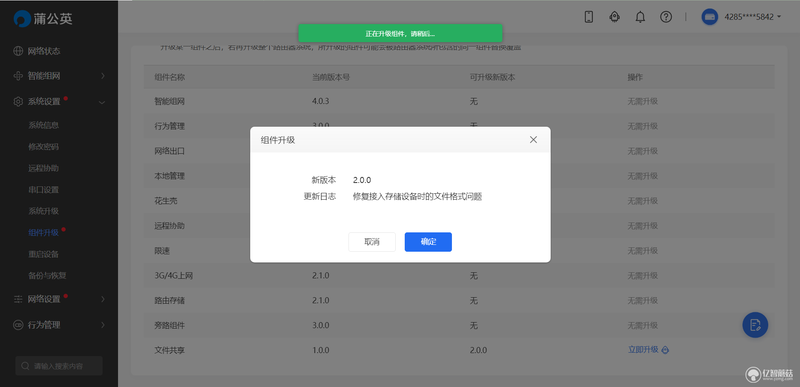This screenshot has width=800, height=387.
Task: Click 旁路组件 component name
Action: click(169, 325)
